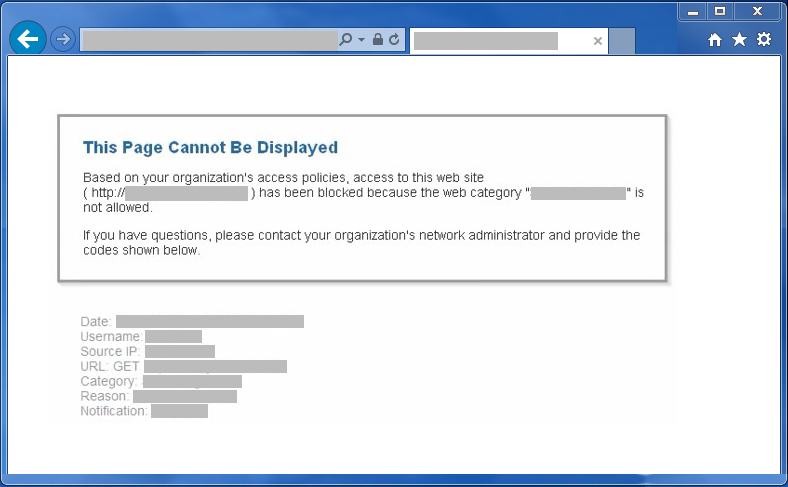The height and width of the screenshot is (487, 788).
Task: Open a new tab with blank tab button
Action: (622, 41)
